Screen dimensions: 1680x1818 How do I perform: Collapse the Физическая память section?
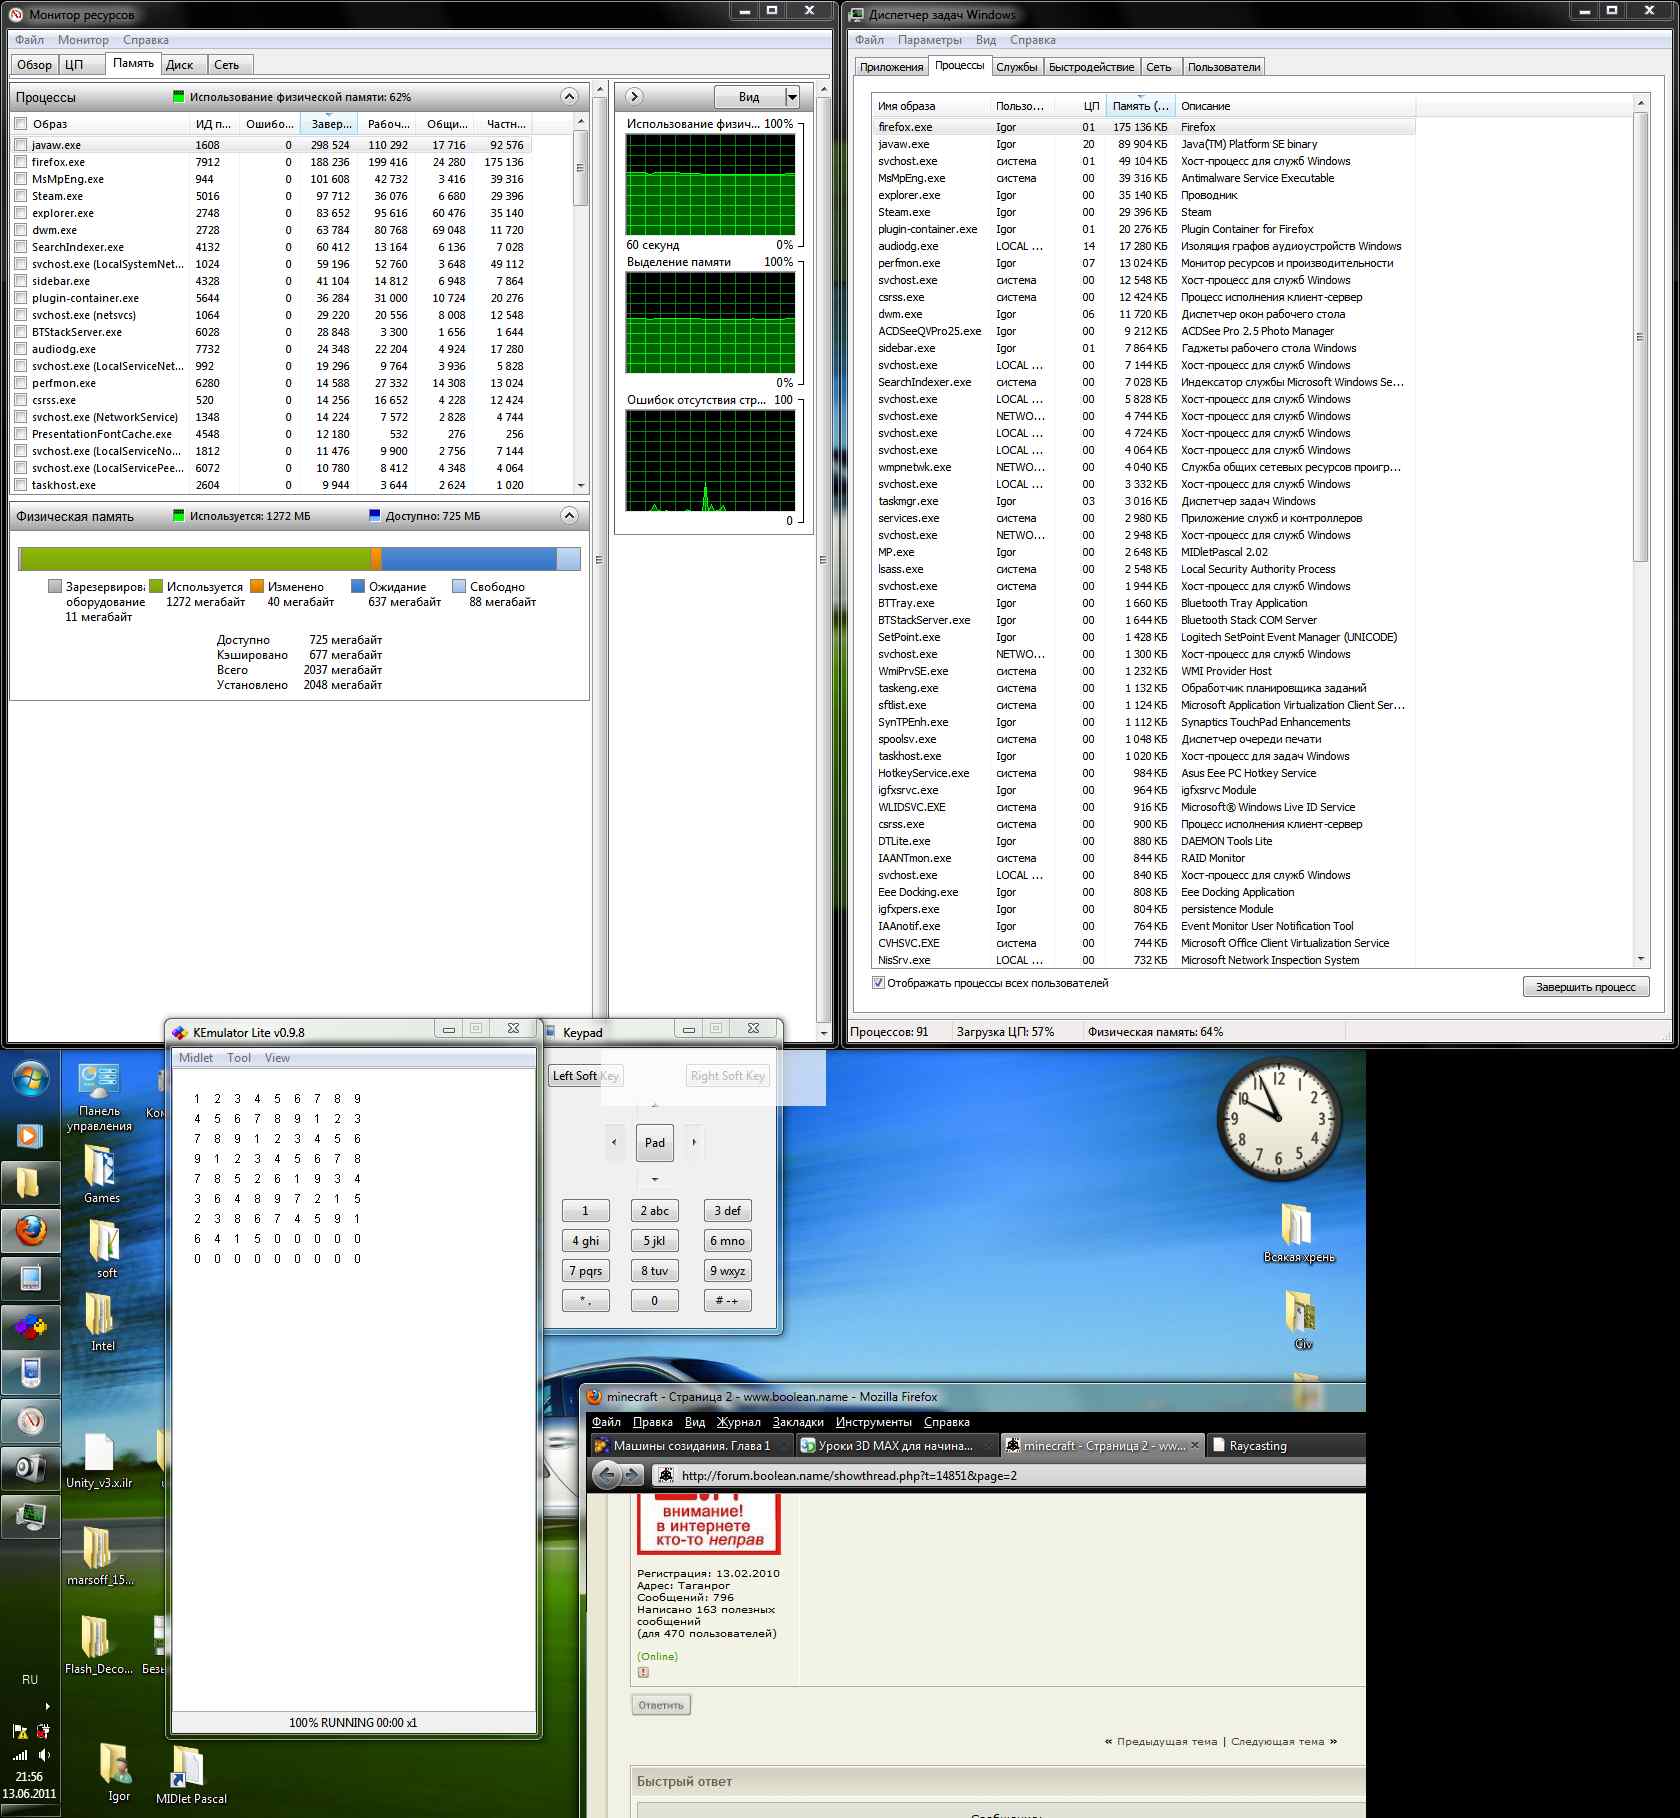pyautogui.click(x=569, y=516)
